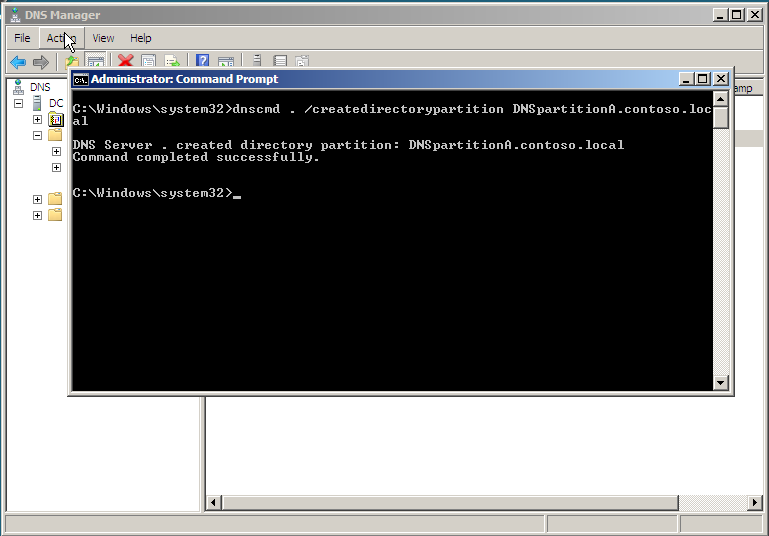Click the 'Command completed successfully.' output line
The width and height of the screenshot is (769, 536).
click(196, 157)
